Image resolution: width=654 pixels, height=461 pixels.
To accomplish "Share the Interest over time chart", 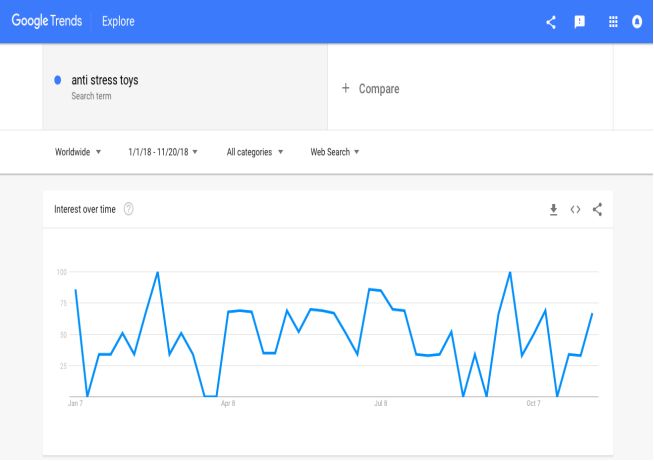I will coord(597,209).
